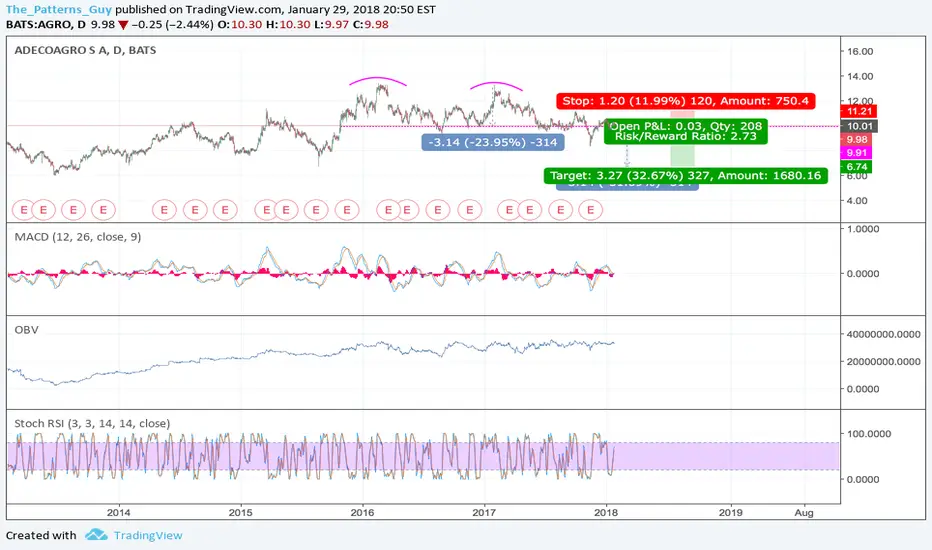Click the Aug label on time axis
932x550 pixels.
pos(804,513)
